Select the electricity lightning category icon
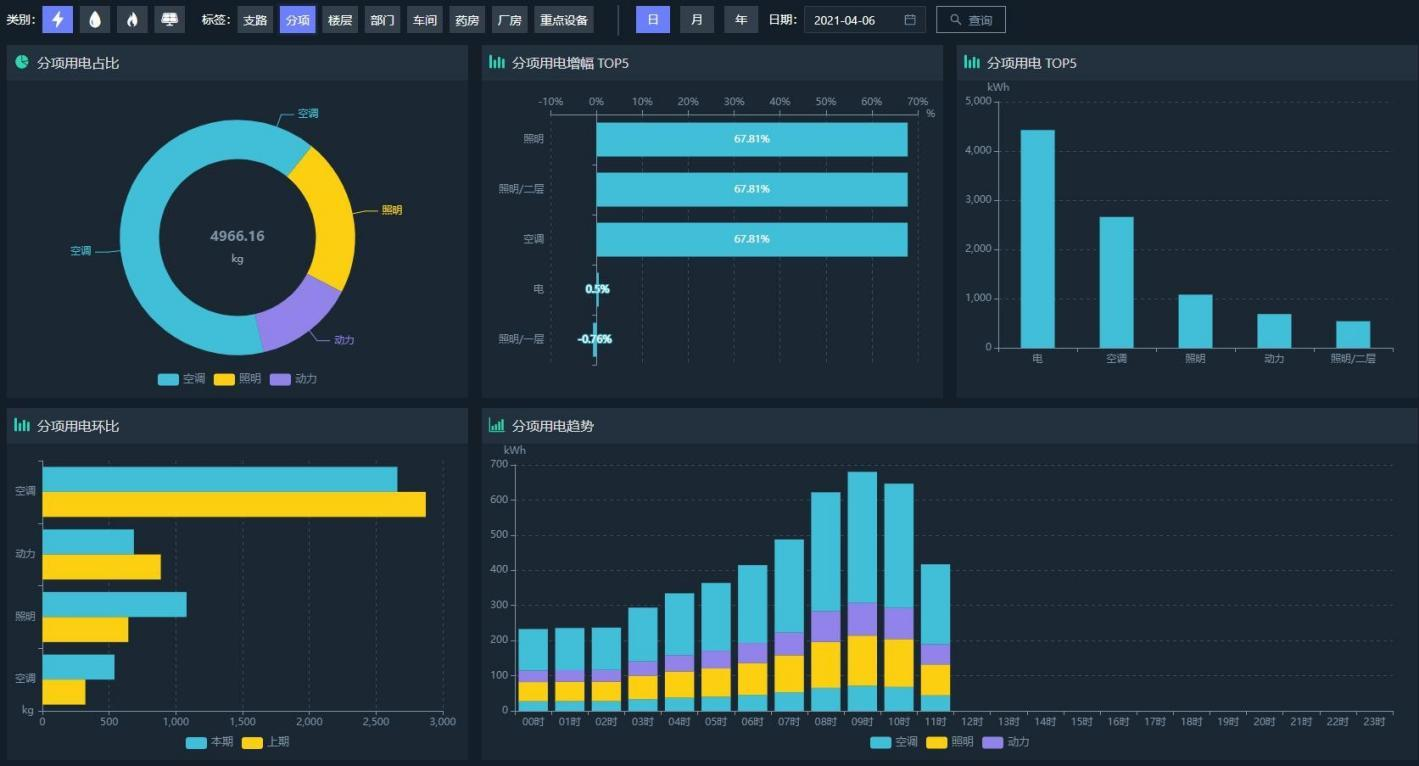The height and width of the screenshot is (766, 1419). [x=57, y=19]
